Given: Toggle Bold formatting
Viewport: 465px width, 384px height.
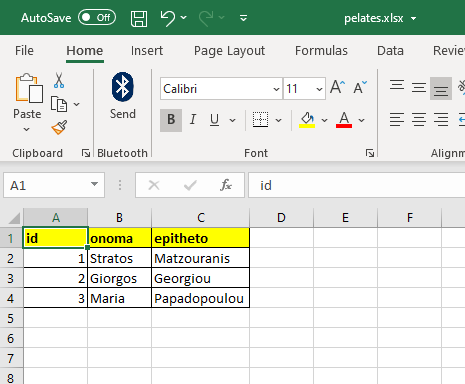Looking at the screenshot, I should pos(171,120).
